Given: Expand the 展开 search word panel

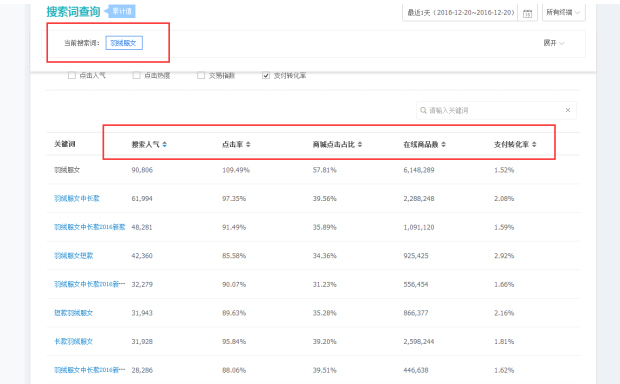Looking at the screenshot, I should pyautogui.click(x=554, y=43).
